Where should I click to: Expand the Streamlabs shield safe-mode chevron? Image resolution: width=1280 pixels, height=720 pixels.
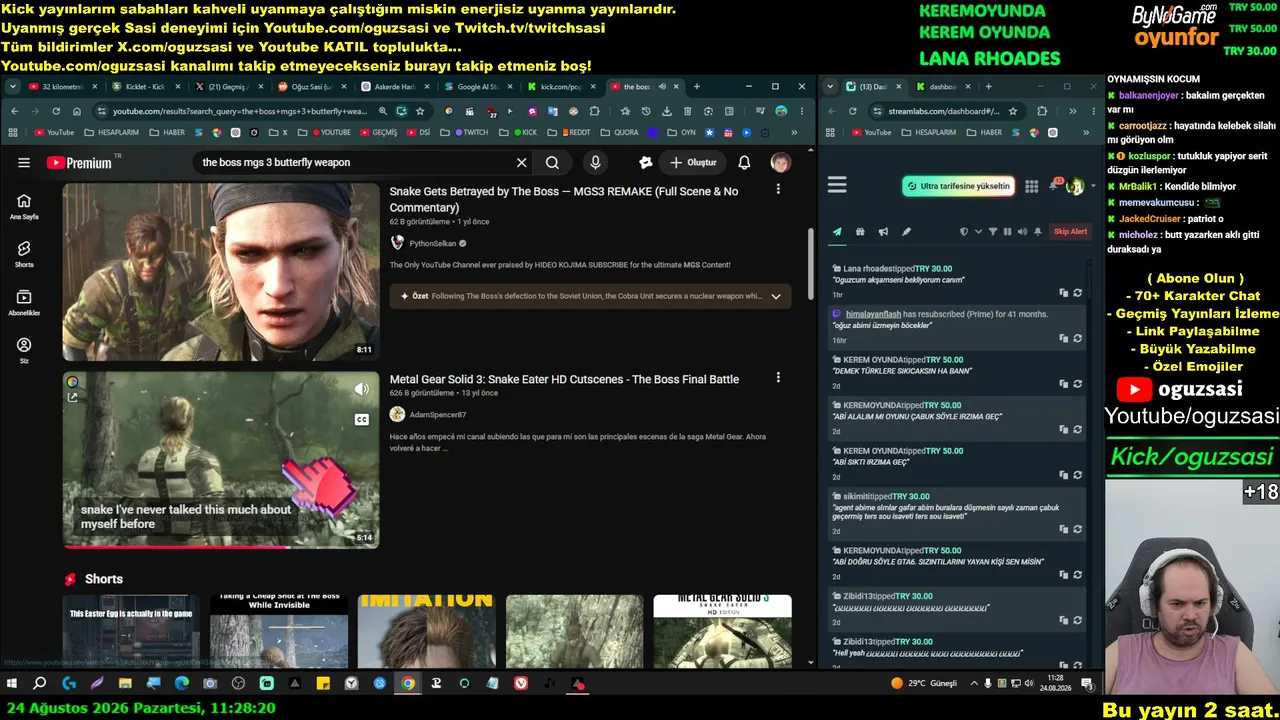point(976,232)
